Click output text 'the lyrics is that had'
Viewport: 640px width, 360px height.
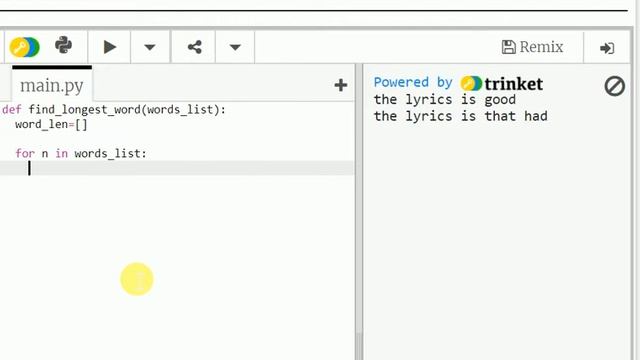[460, 116]
